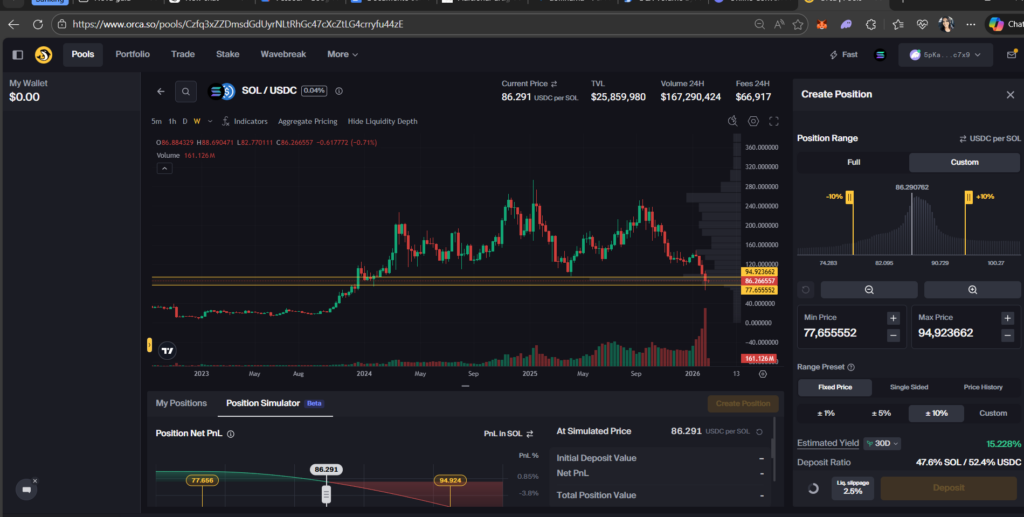Close the Create Position panel

pyautogui.click(x=1010, y=95)
